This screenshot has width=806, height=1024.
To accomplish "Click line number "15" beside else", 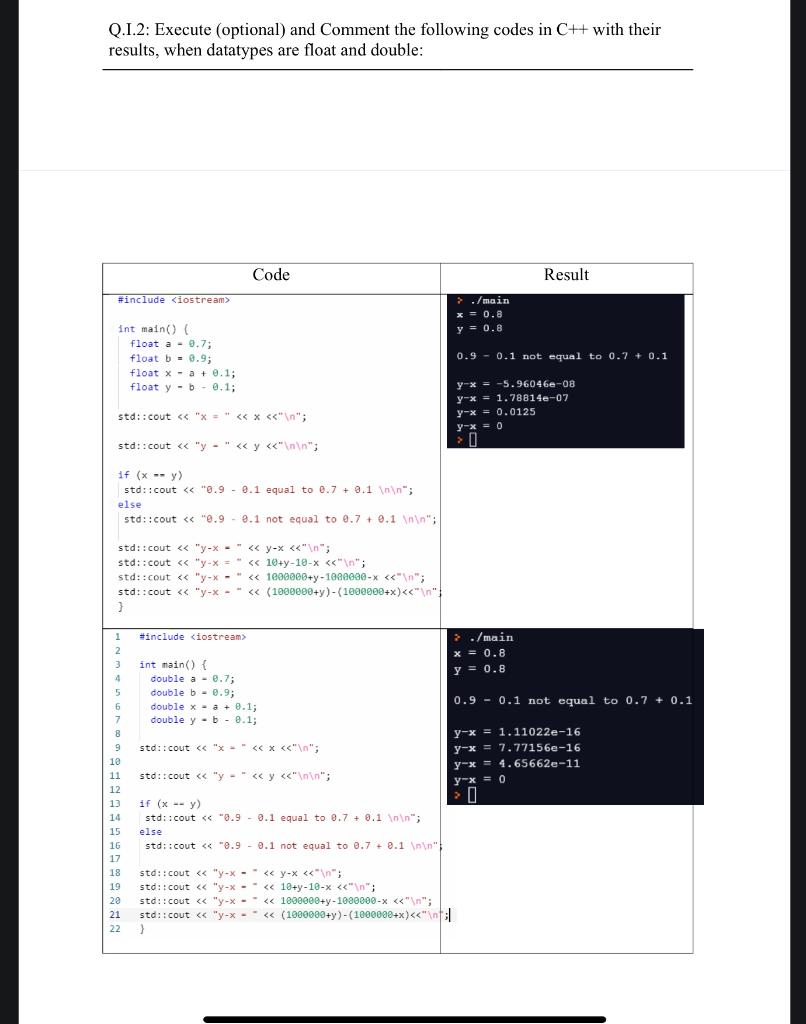I will coord(115,832).
